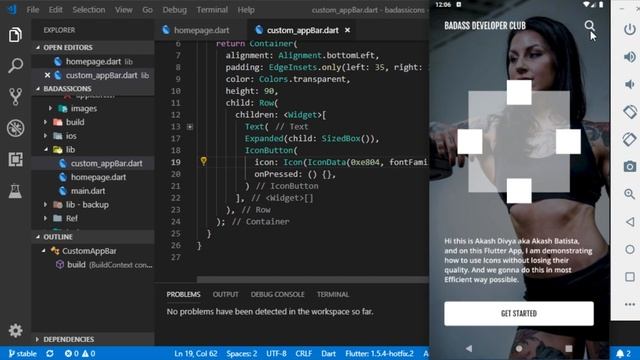Switch to the Debug Console tab
Screen dimensions: 640x360
tap(277, 294)
